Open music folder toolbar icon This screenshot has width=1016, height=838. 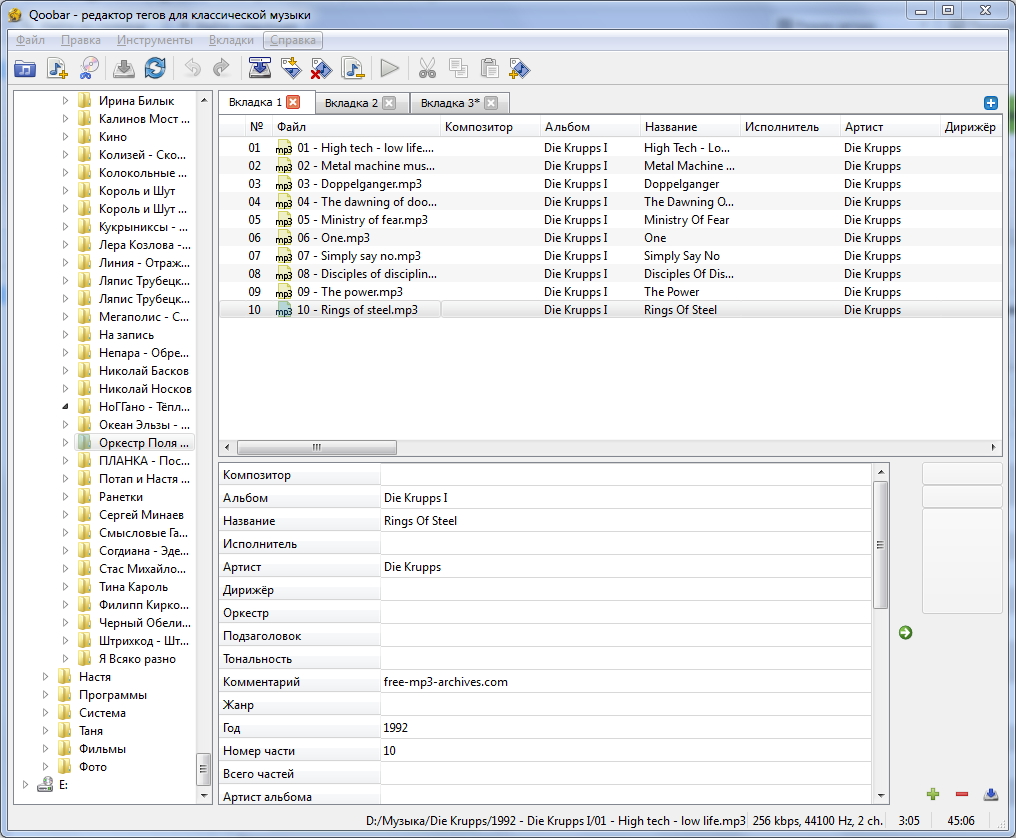coord(25,68)
